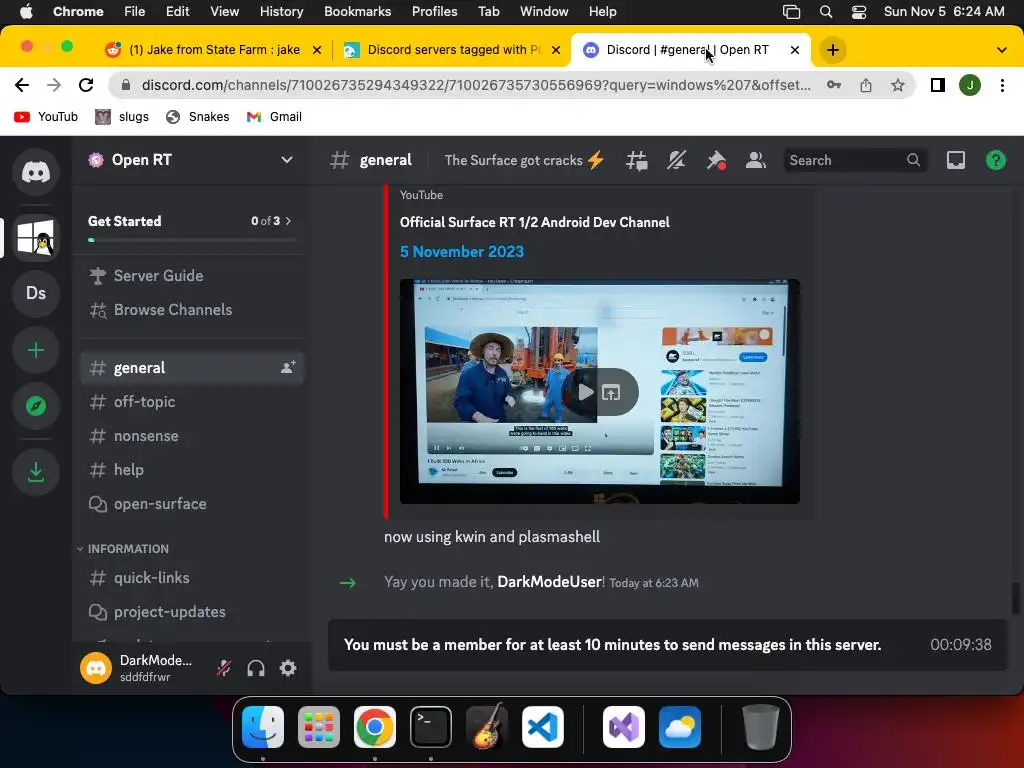Open the History menu in menu bar

[x=281, y=11]
